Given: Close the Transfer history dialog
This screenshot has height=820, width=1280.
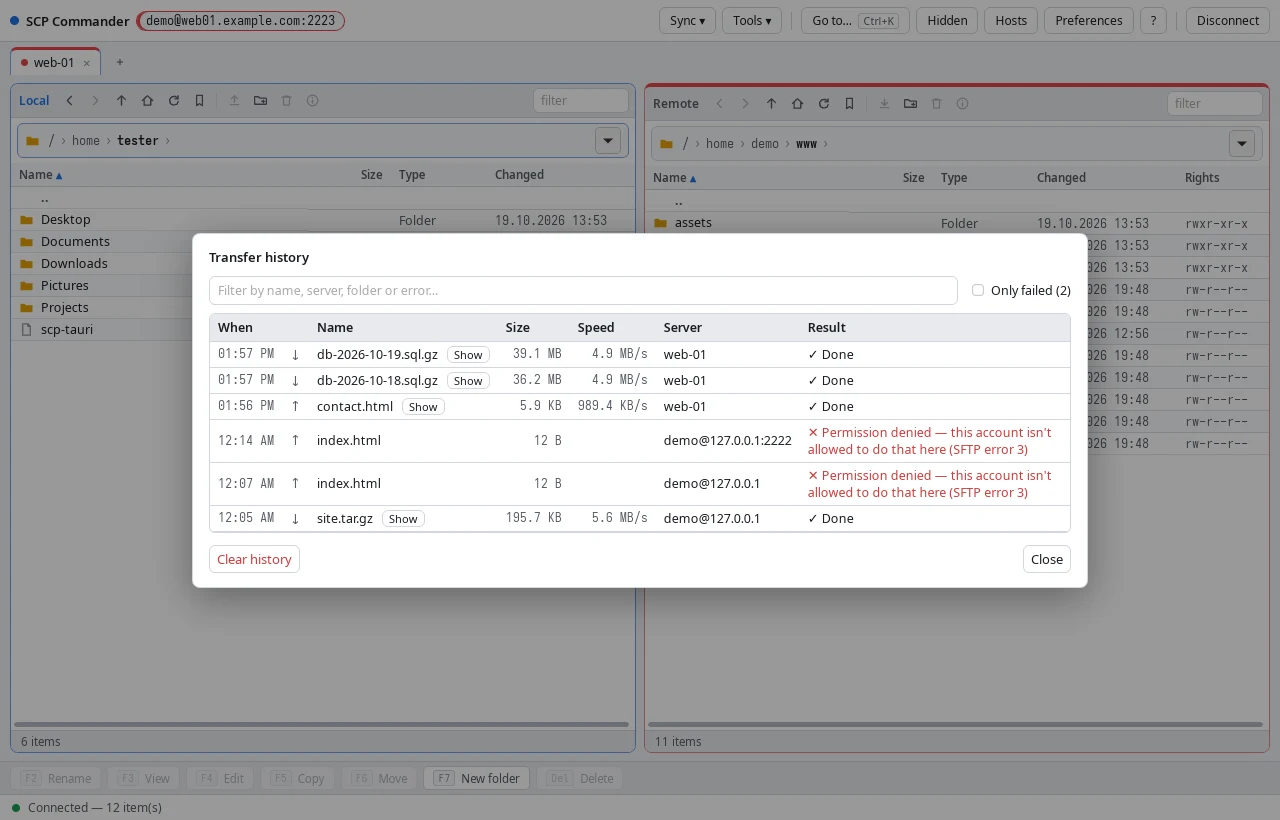Looking at the screenshot, I should pyautogui.click(x=1047, y=559).
